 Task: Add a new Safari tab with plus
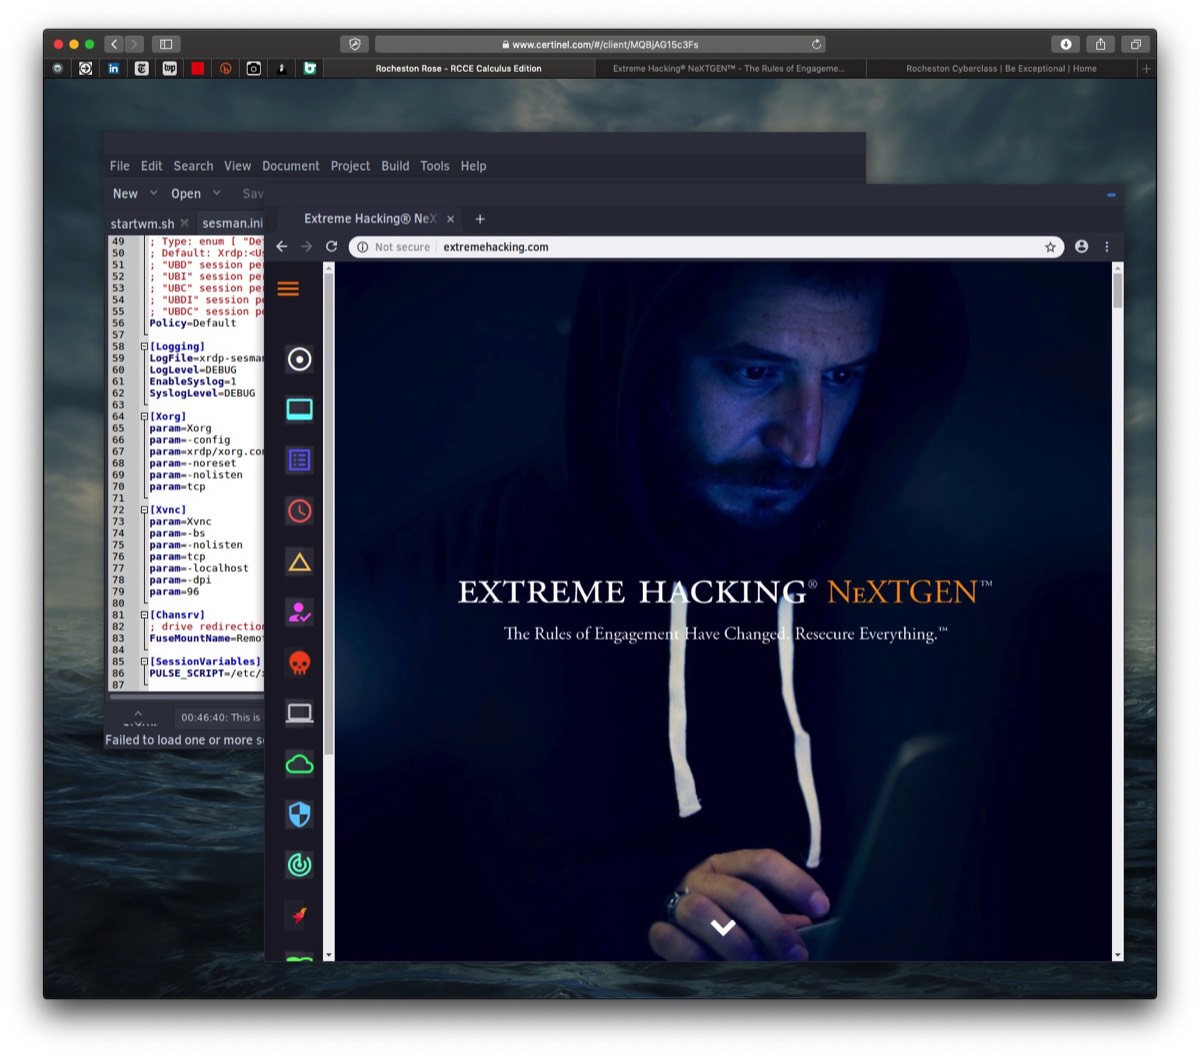pos(1146,69)
